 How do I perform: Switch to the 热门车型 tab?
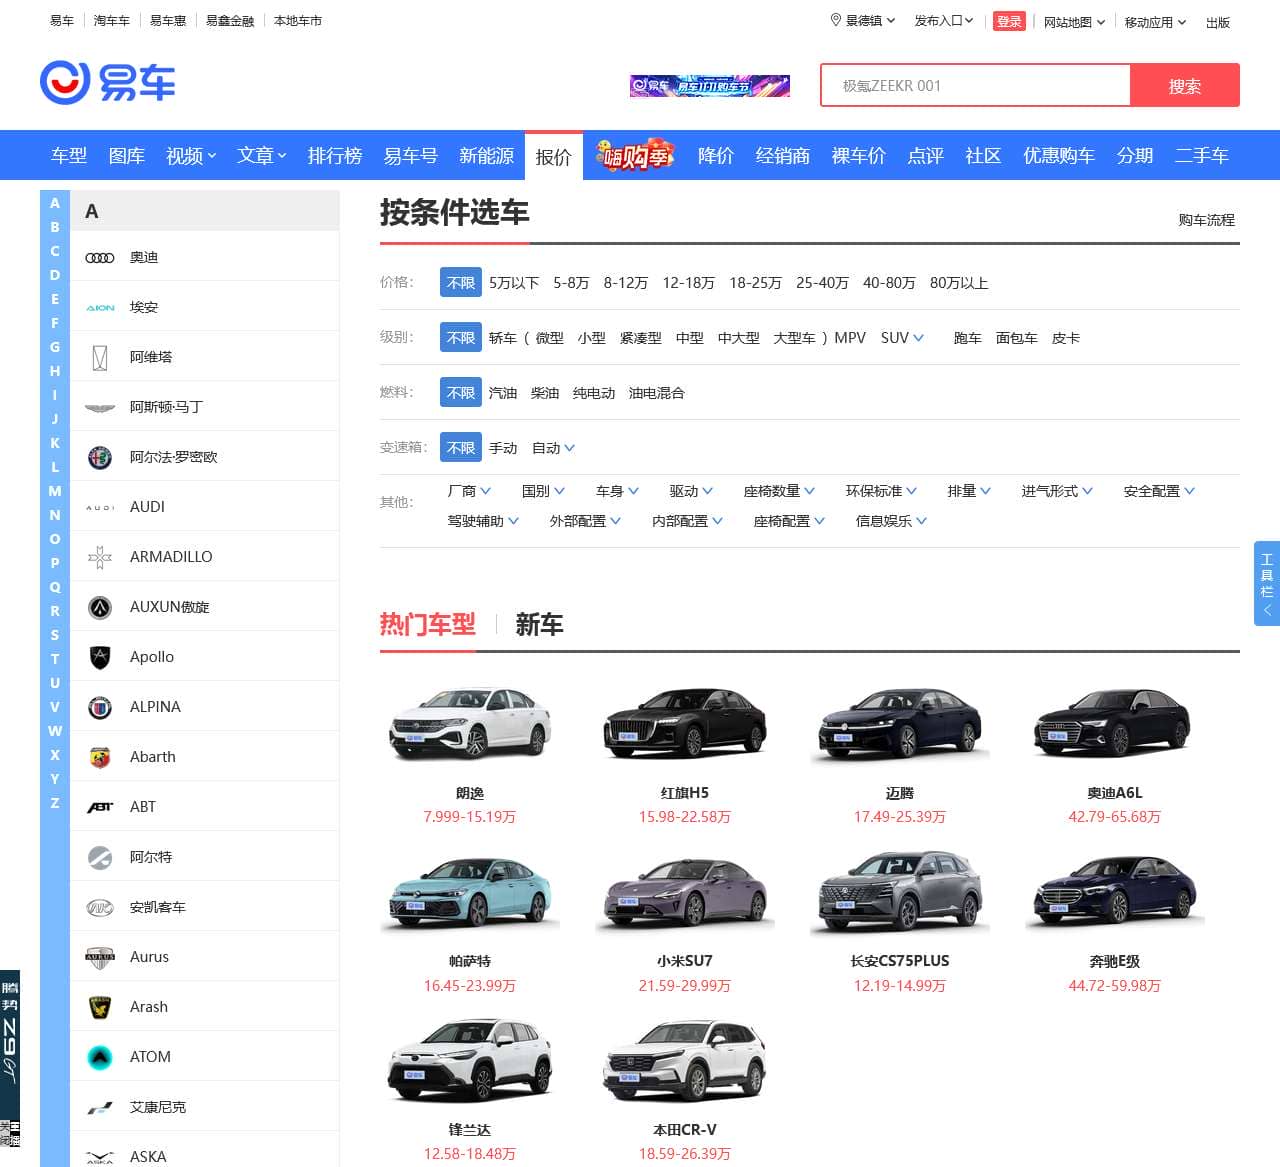click(428, 625)
